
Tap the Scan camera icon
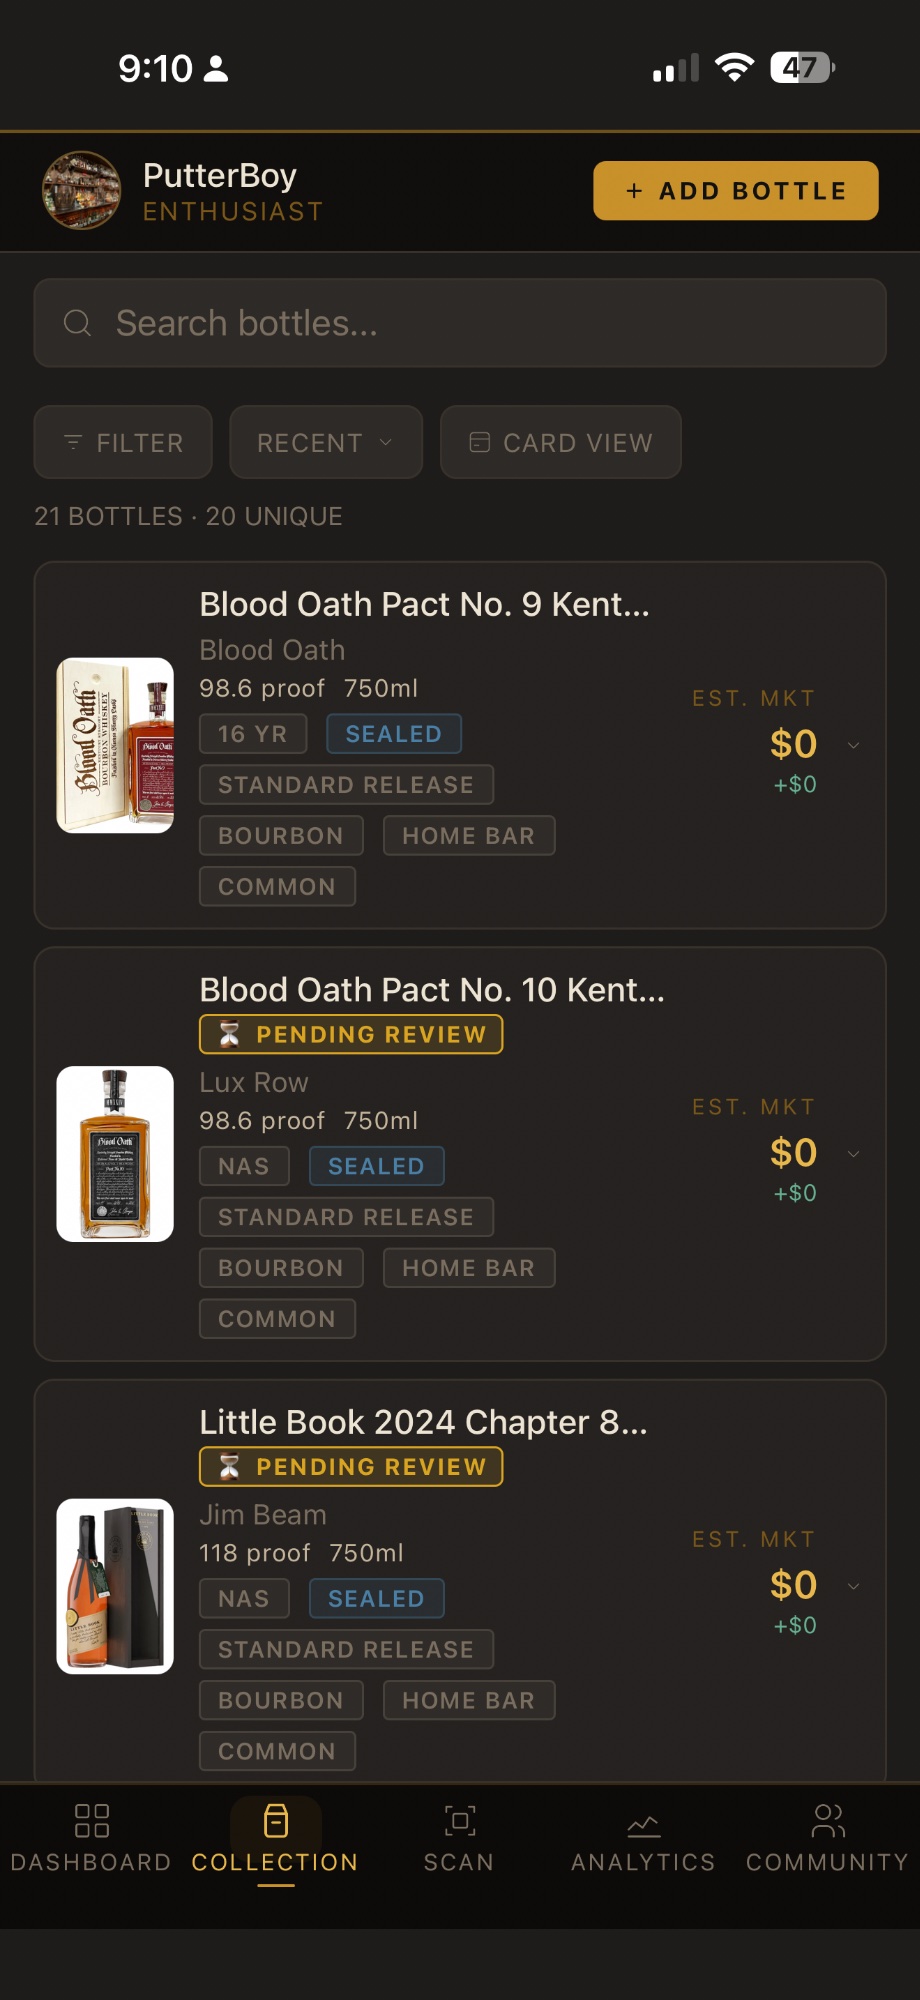click(459, 1820)
